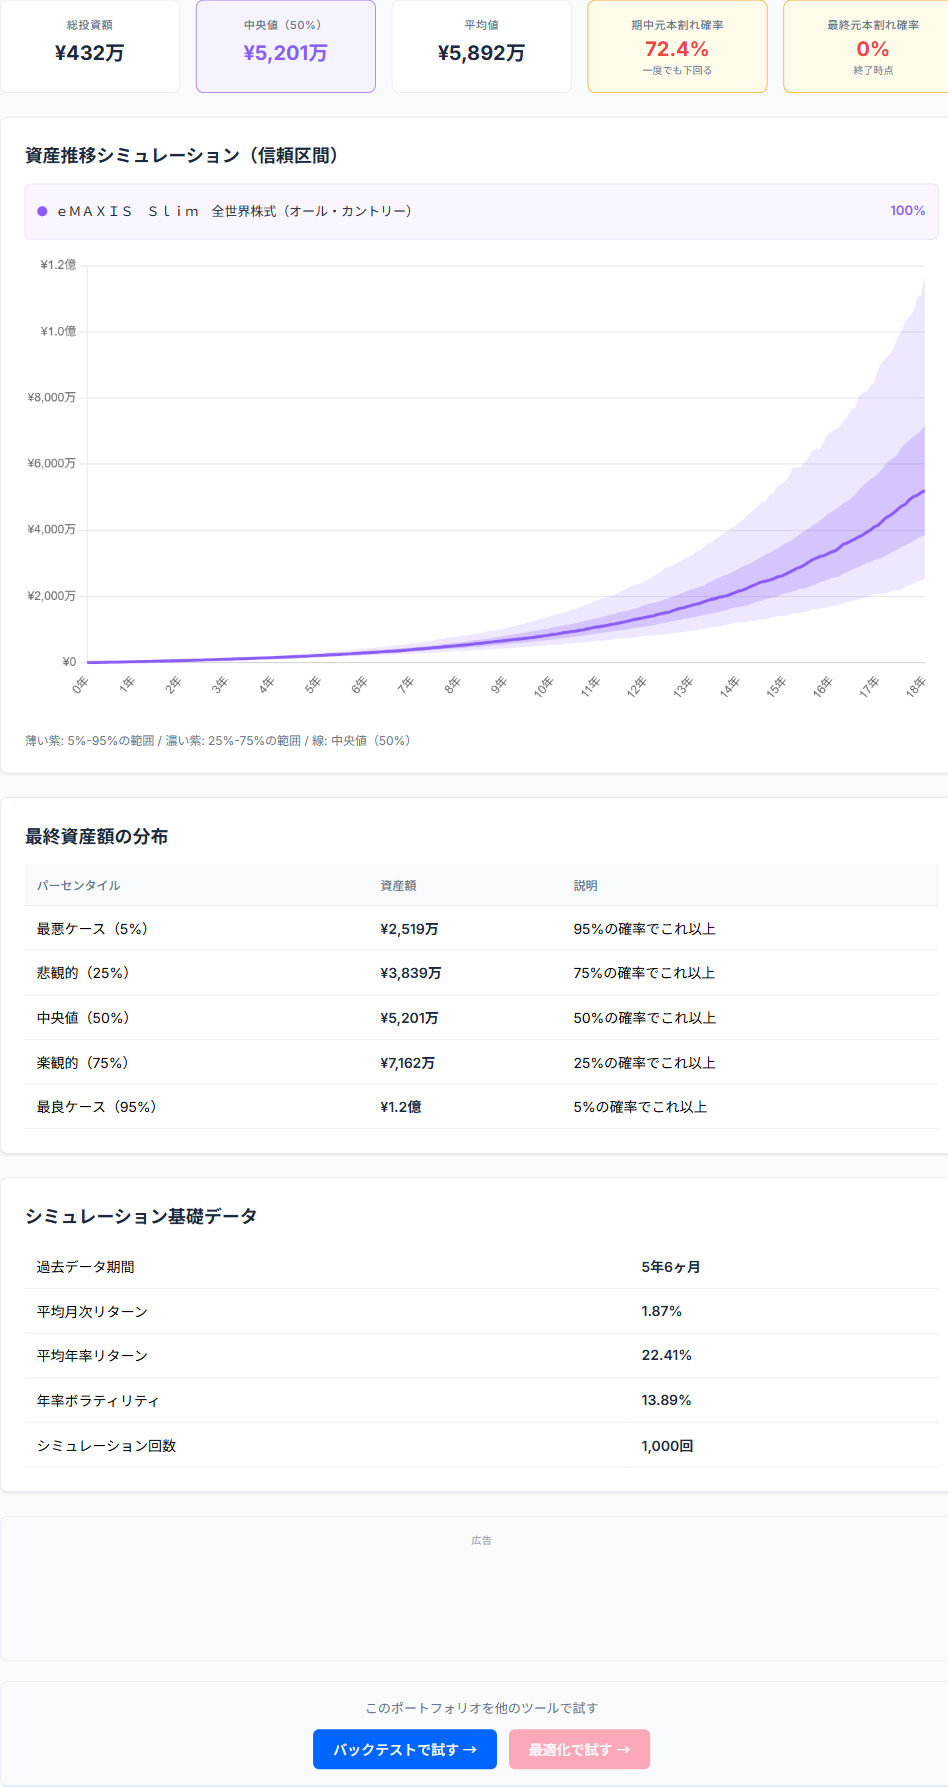Click the シミュレーション回数 row label
This screenshot has width=948, height=1787.
pyautogui.click(x=106, y=1445)
